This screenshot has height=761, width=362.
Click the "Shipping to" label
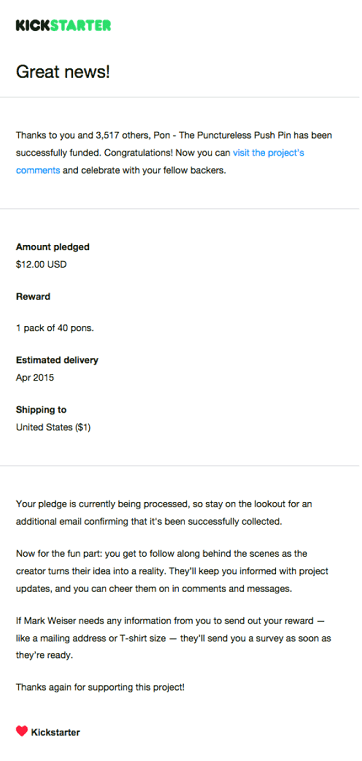pyautogui.click(x=41, y=410)
